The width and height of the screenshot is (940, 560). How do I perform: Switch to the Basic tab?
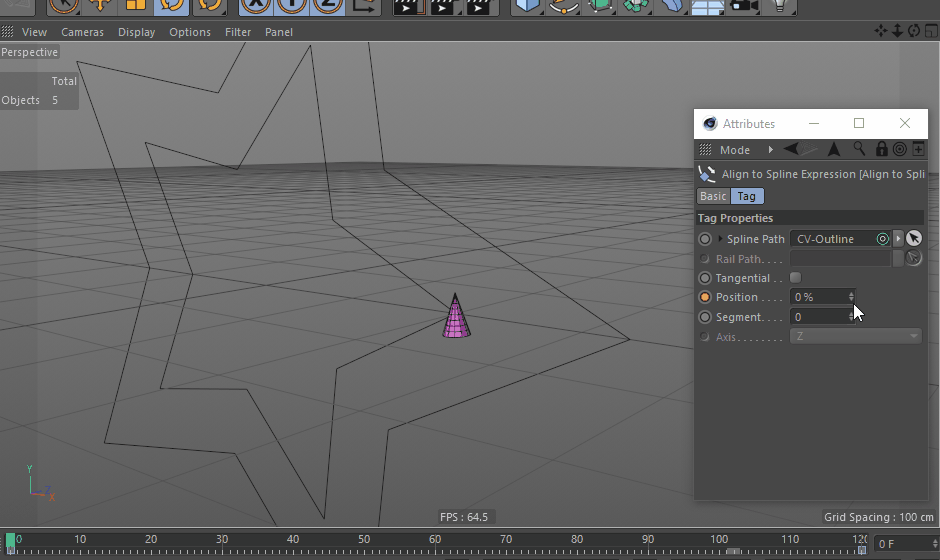(713, 196)
